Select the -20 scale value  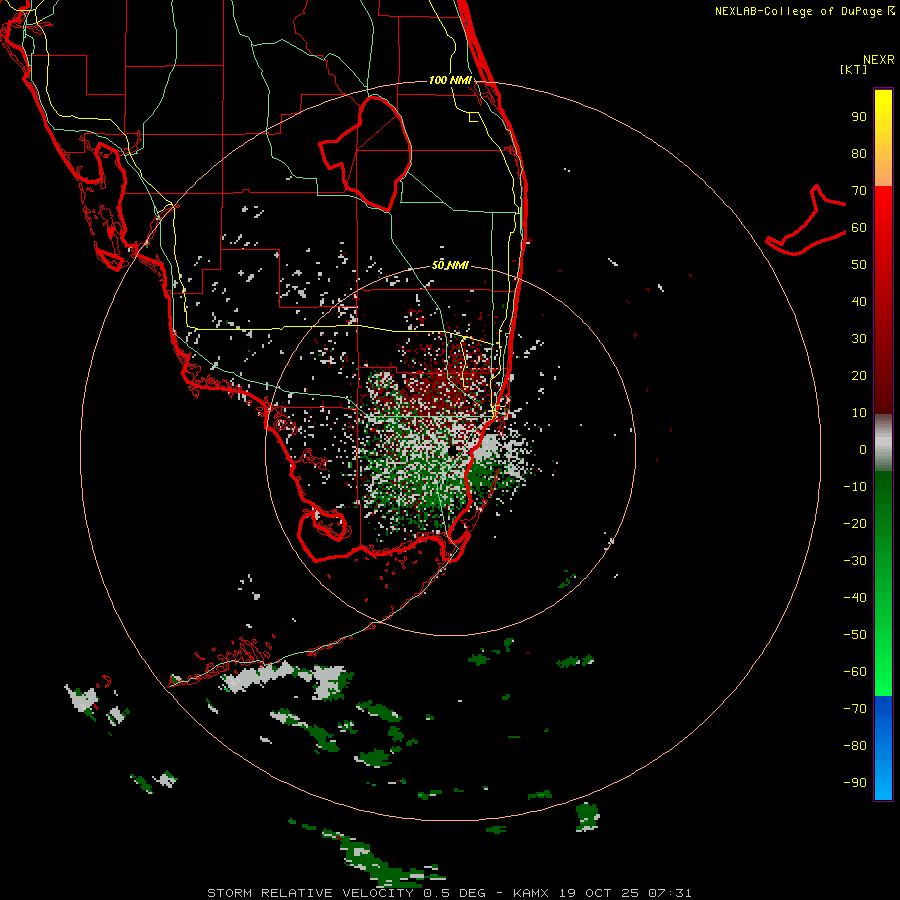coord(855,523)
